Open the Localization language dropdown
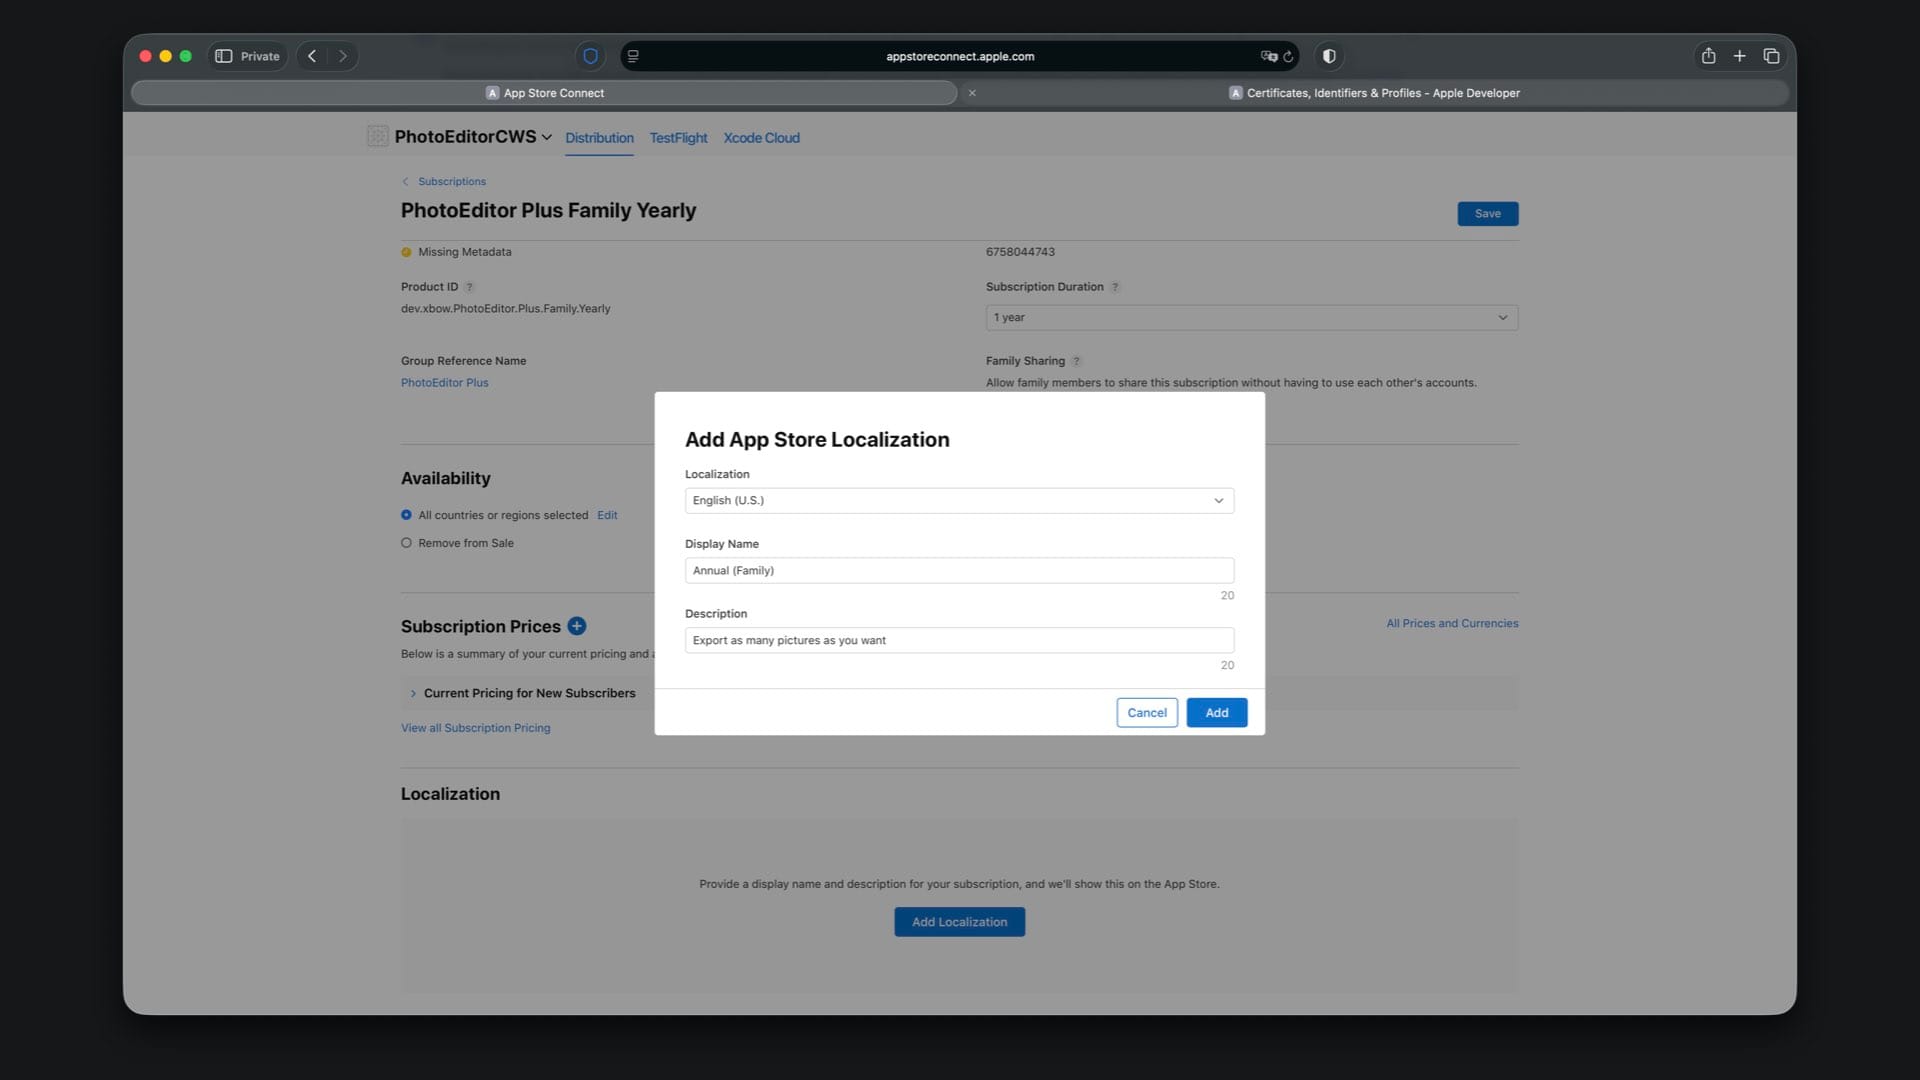 pos(958,500)
